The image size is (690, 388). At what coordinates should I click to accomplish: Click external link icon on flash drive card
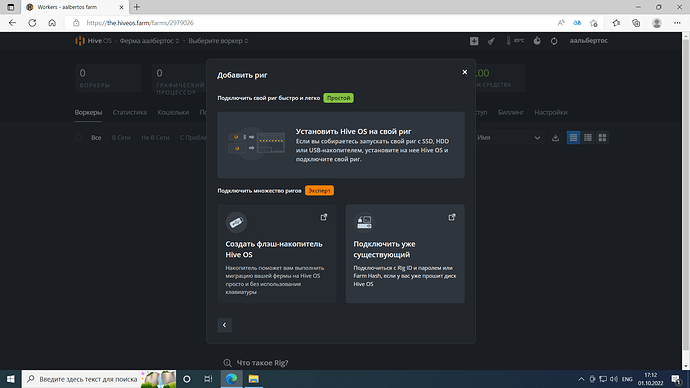tap(324, 217)
